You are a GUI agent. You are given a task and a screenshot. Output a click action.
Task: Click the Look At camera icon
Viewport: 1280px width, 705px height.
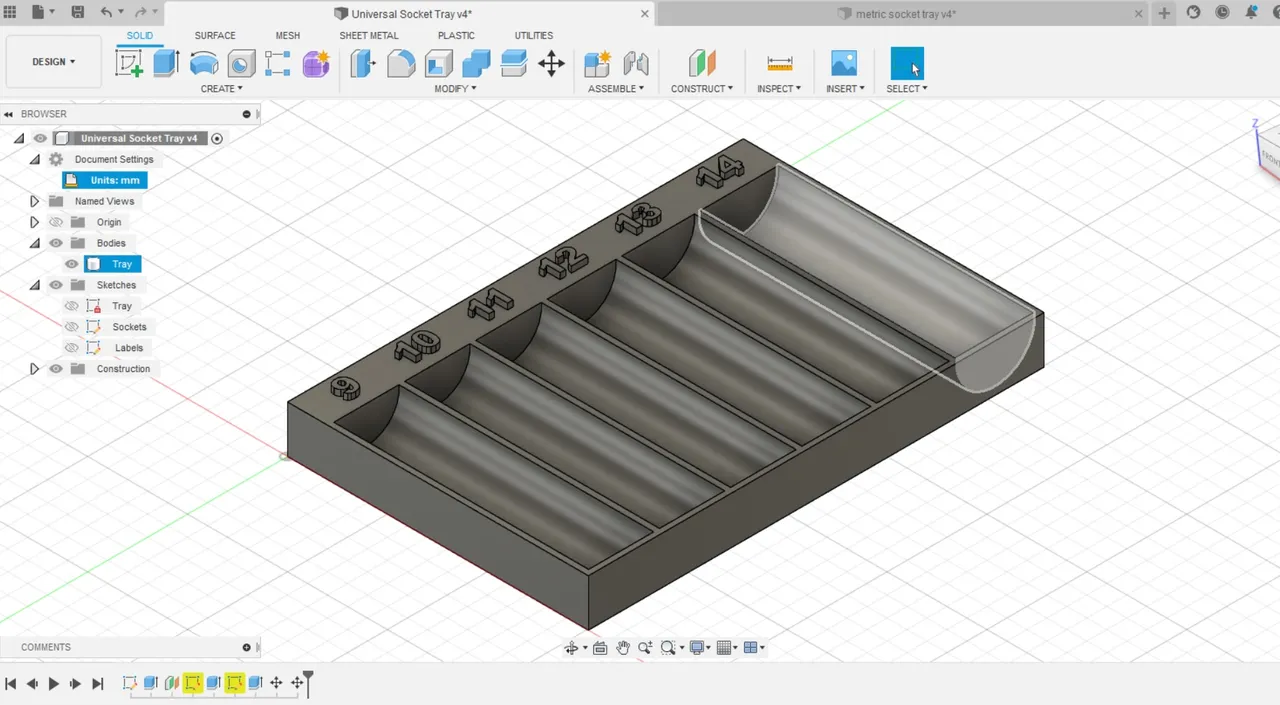600,648
